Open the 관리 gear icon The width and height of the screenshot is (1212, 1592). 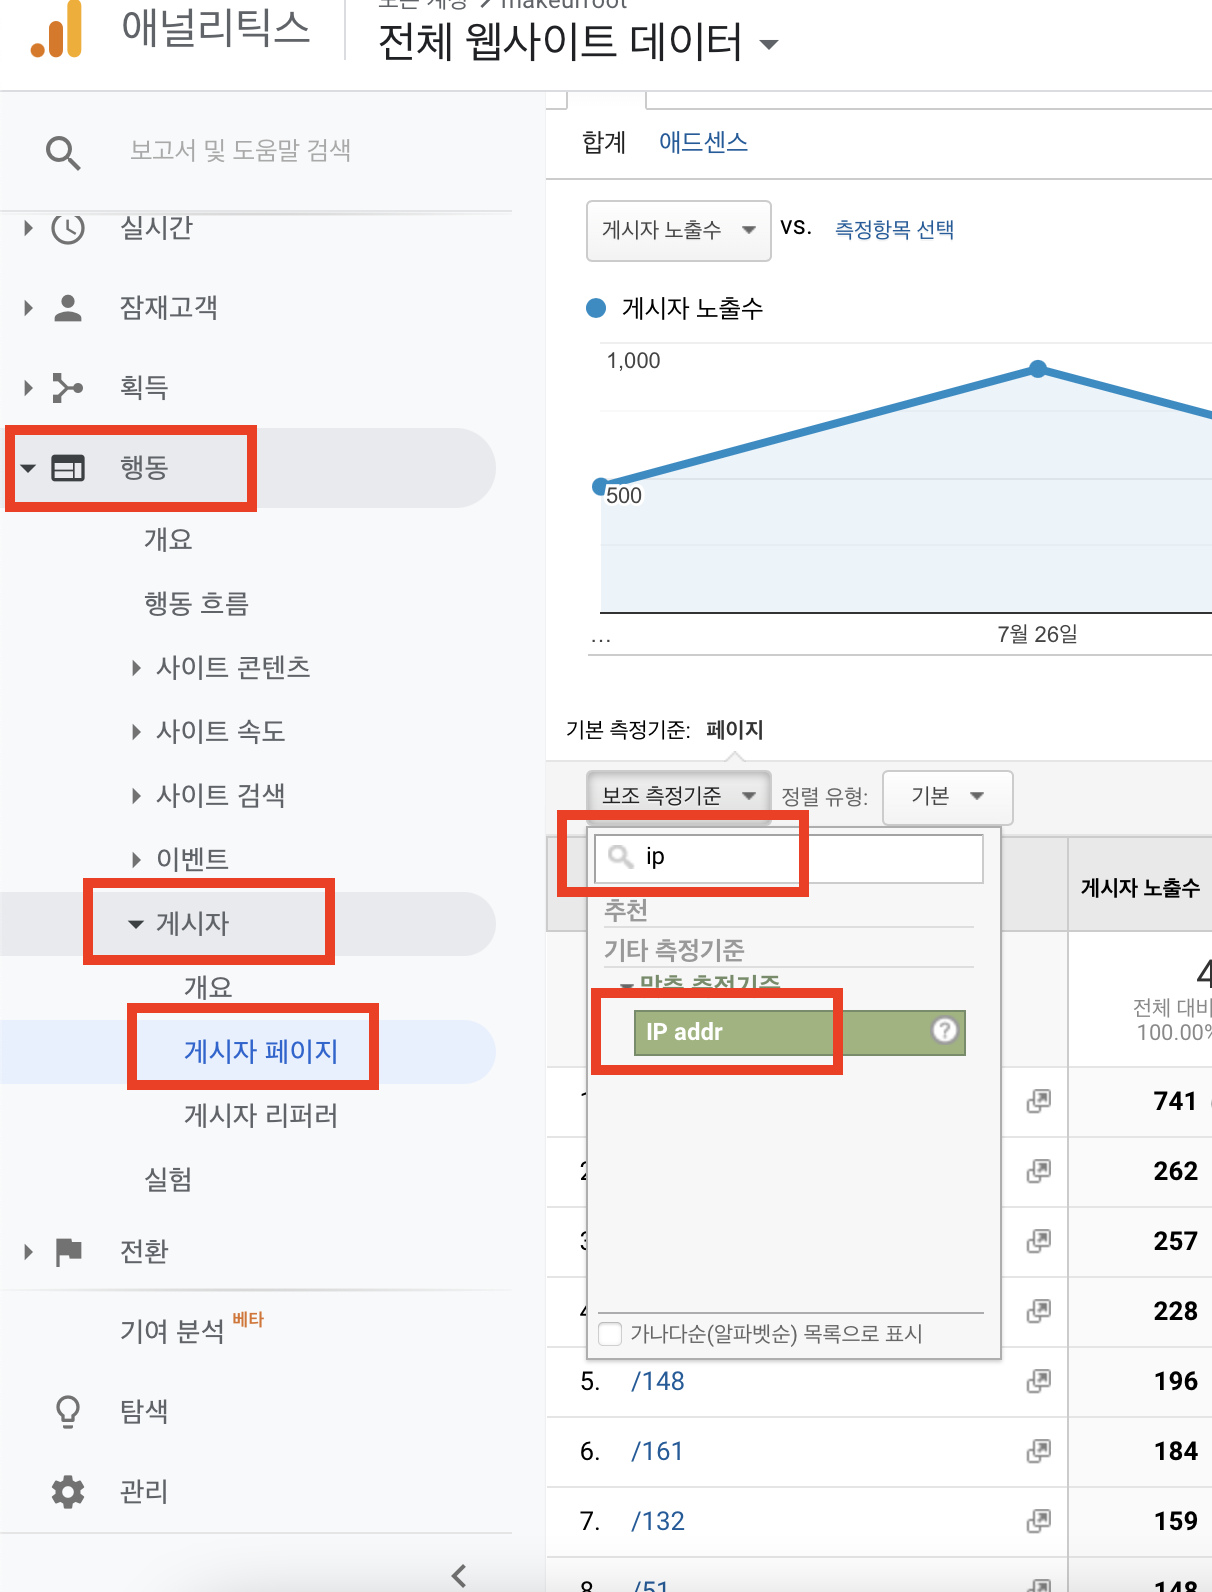coord(68,1491)
